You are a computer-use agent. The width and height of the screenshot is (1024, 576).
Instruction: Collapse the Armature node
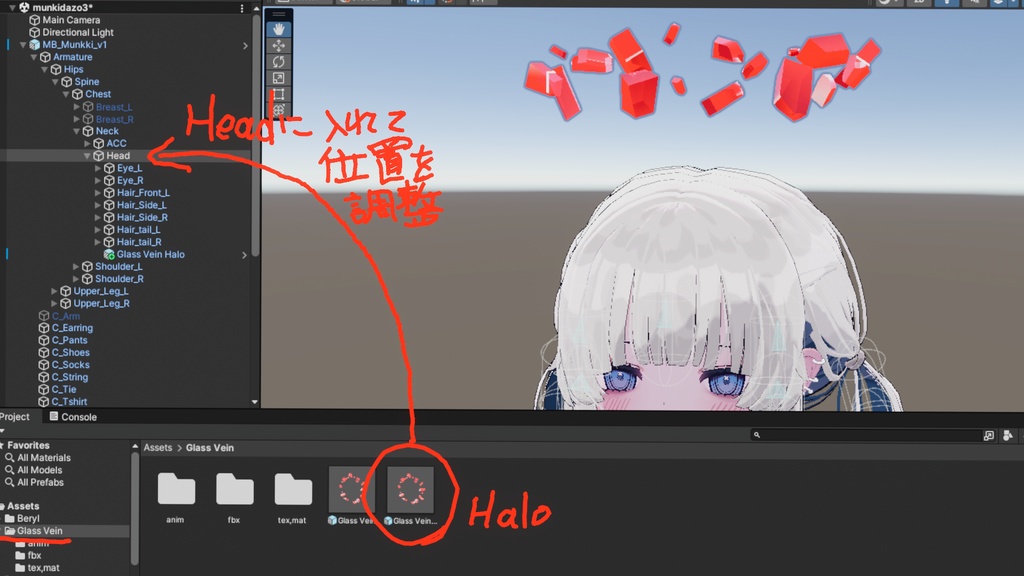[x=34, y=57]
